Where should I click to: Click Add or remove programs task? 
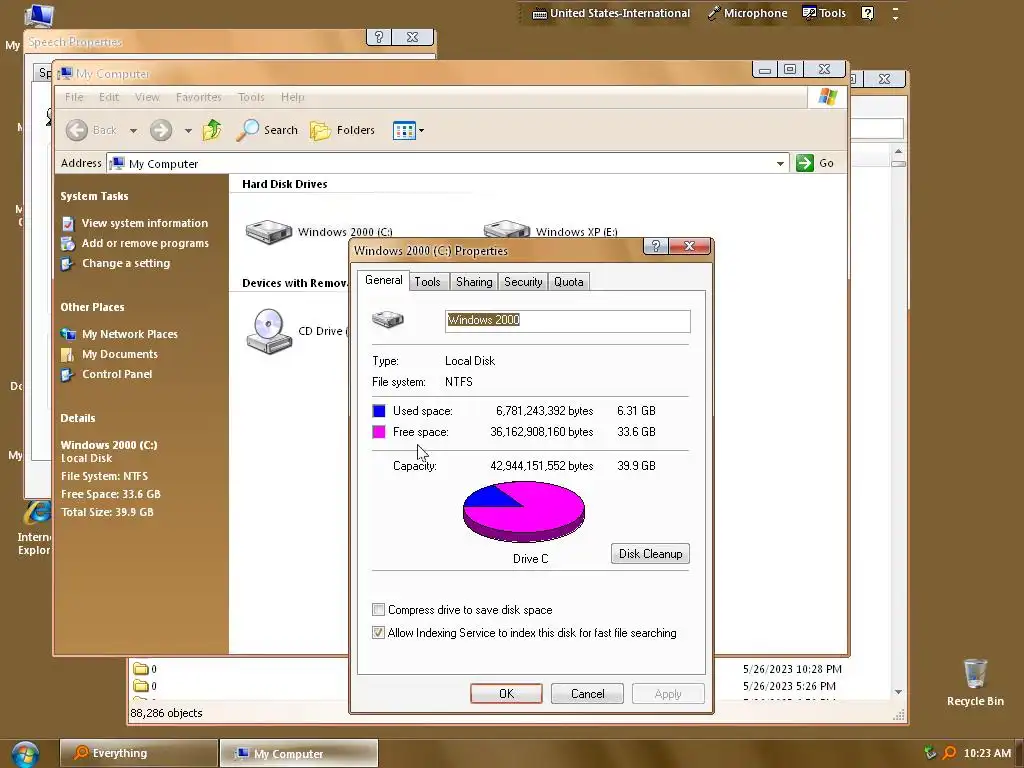tap(145, 244)
